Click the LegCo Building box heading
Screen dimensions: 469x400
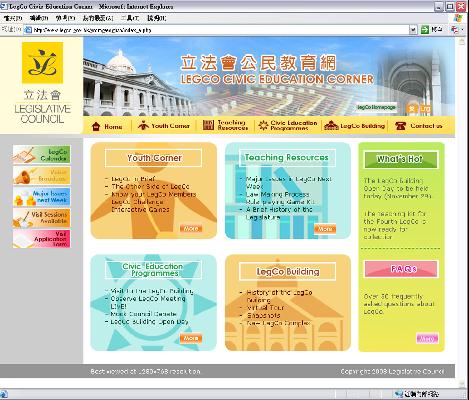click(x=287, y=271)
